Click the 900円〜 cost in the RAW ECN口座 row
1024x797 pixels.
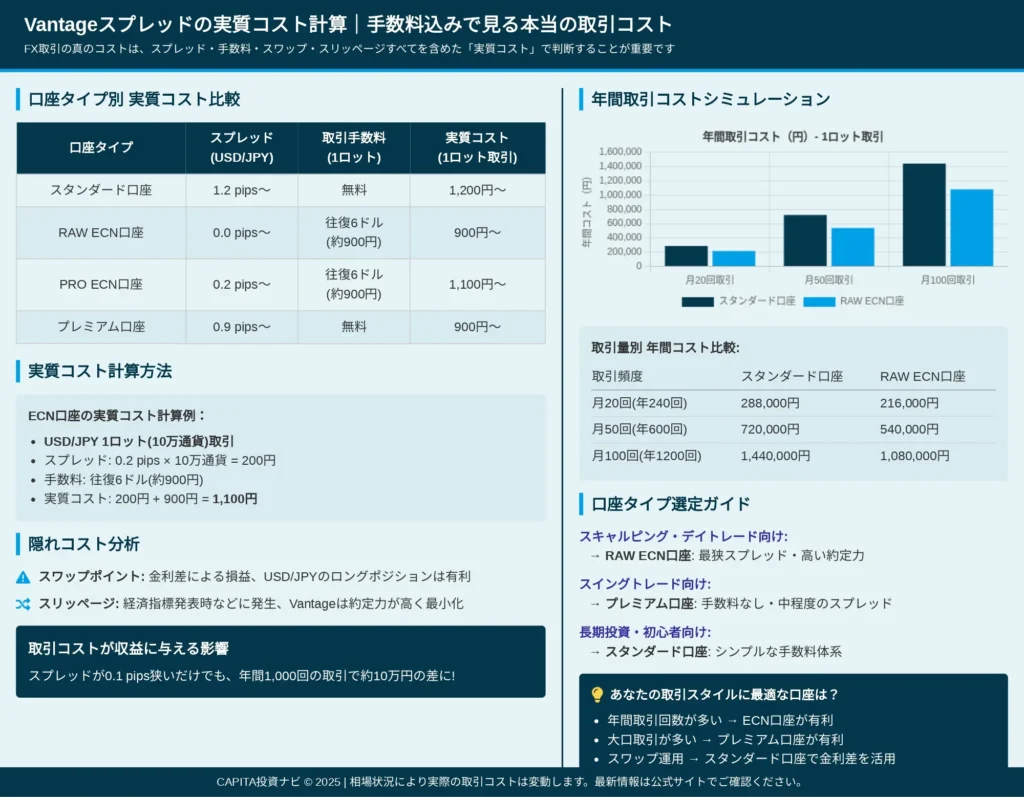click(x=477, y=233)
